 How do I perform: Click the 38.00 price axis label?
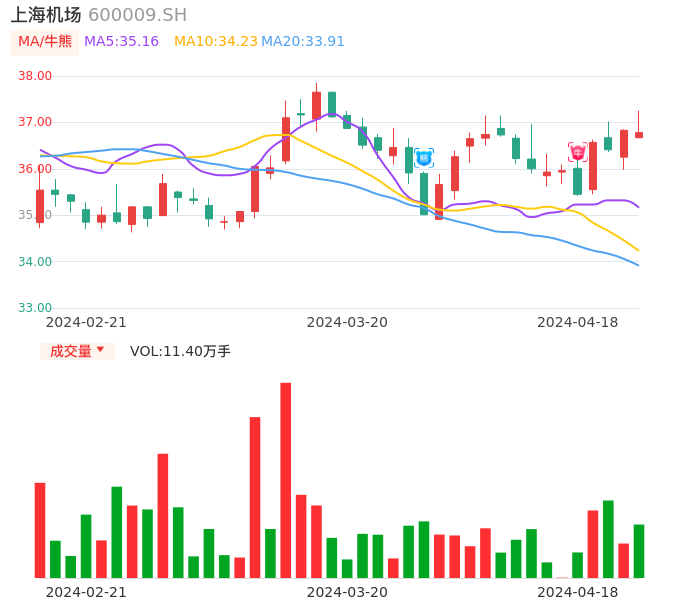coord(35,76)
